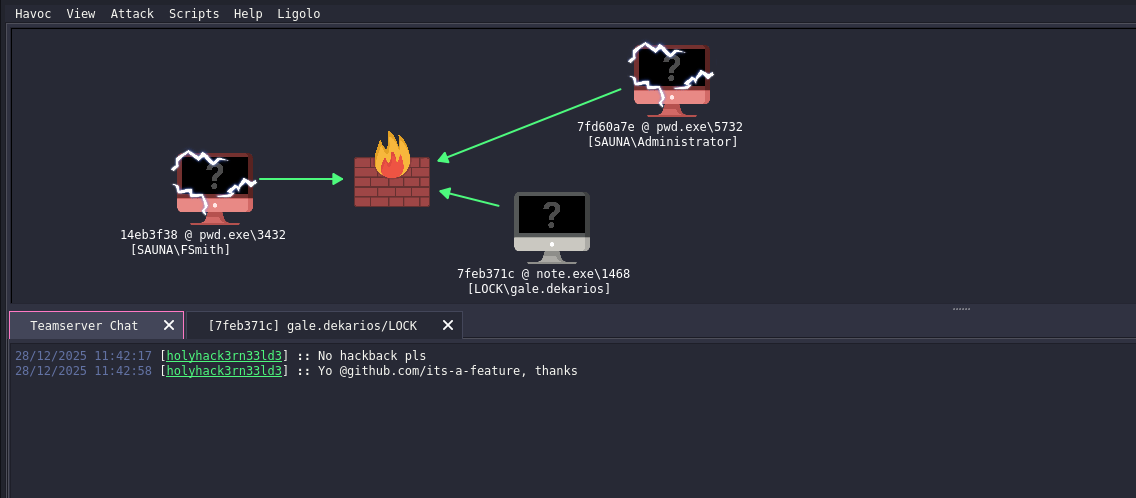Click the 7fd60a7e @ pwd.exe\5732 agent label
This screenshot has width=1136, height=498.
coord(659,127)
